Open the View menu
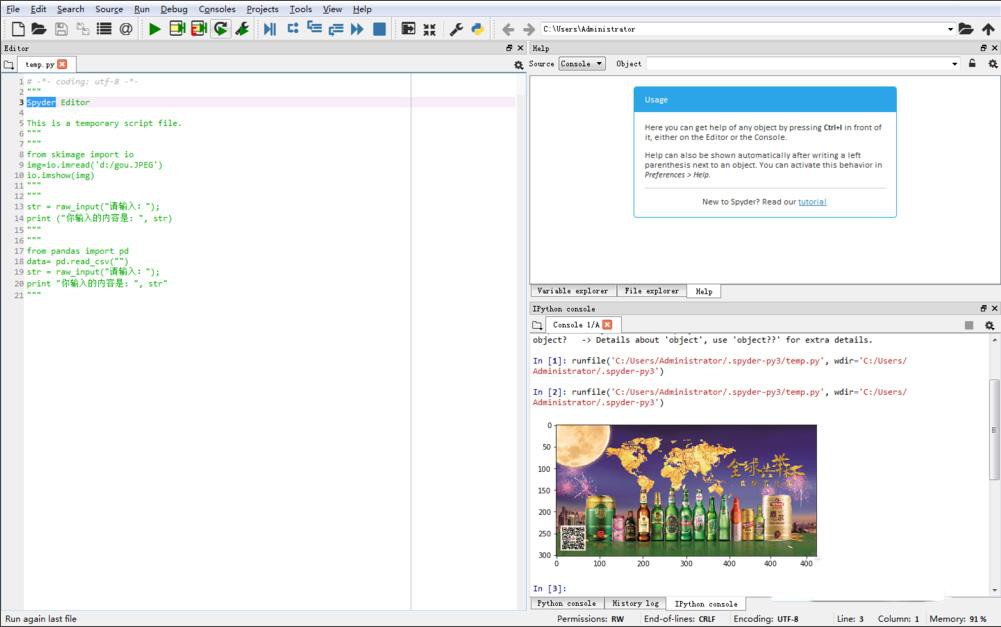Screen dimensions: 1001x627 click(x=332, y=9)
